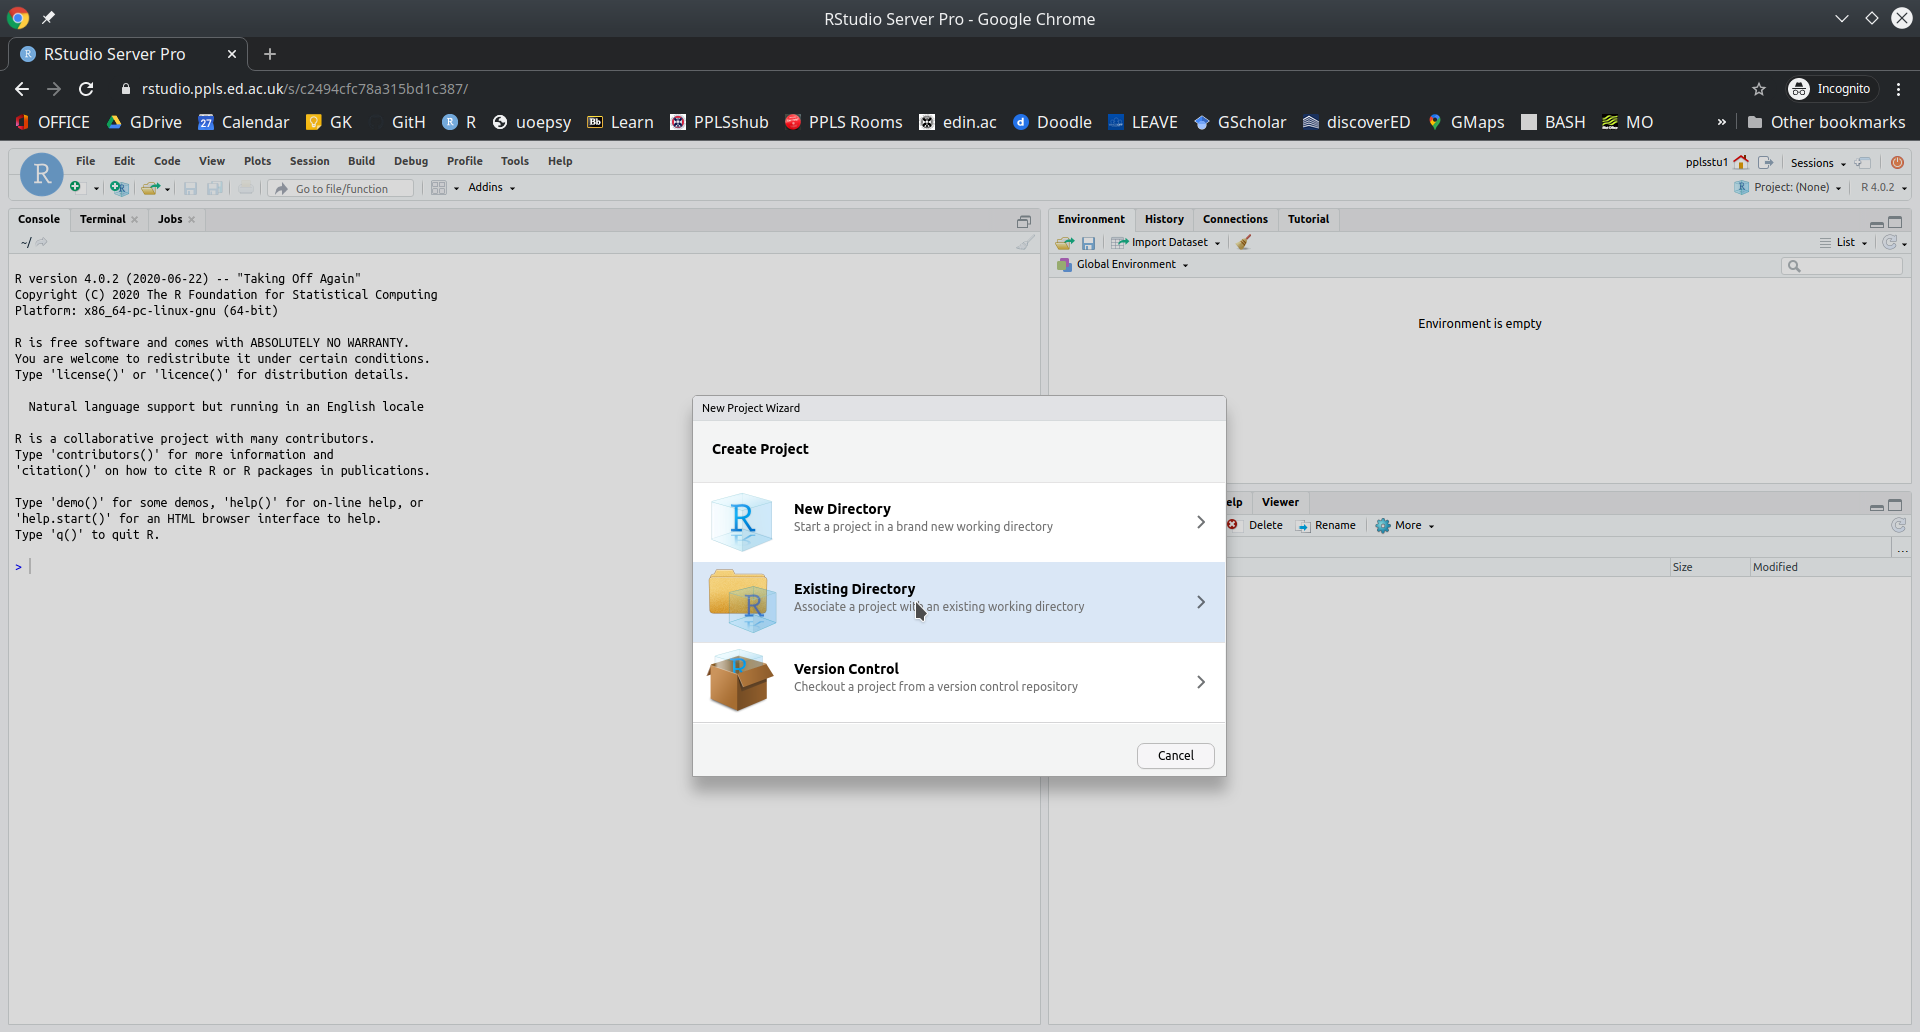Click the home icon next to pplsstu1

[1741, 163]
